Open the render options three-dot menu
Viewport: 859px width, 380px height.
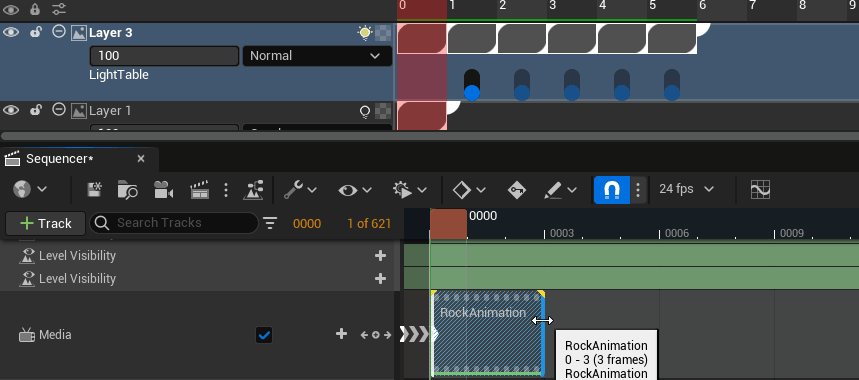tap(226, 190)
